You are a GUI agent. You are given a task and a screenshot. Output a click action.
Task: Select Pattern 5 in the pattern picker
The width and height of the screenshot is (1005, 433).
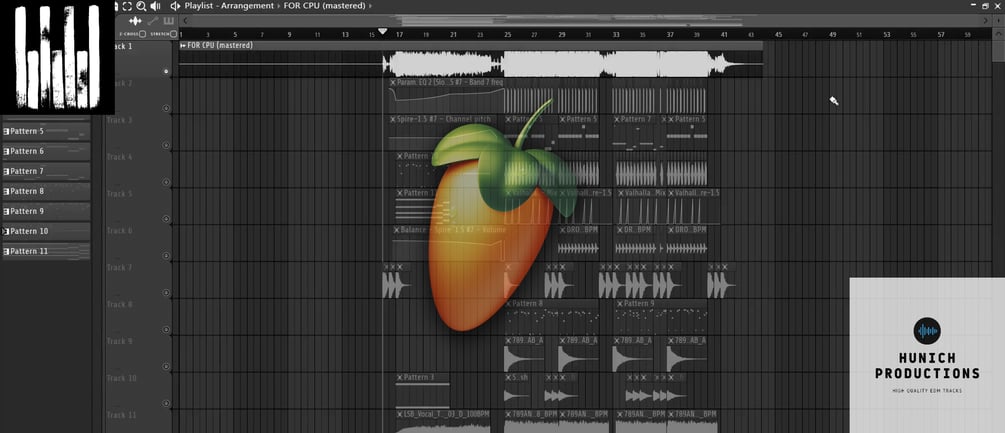point(46,131)
